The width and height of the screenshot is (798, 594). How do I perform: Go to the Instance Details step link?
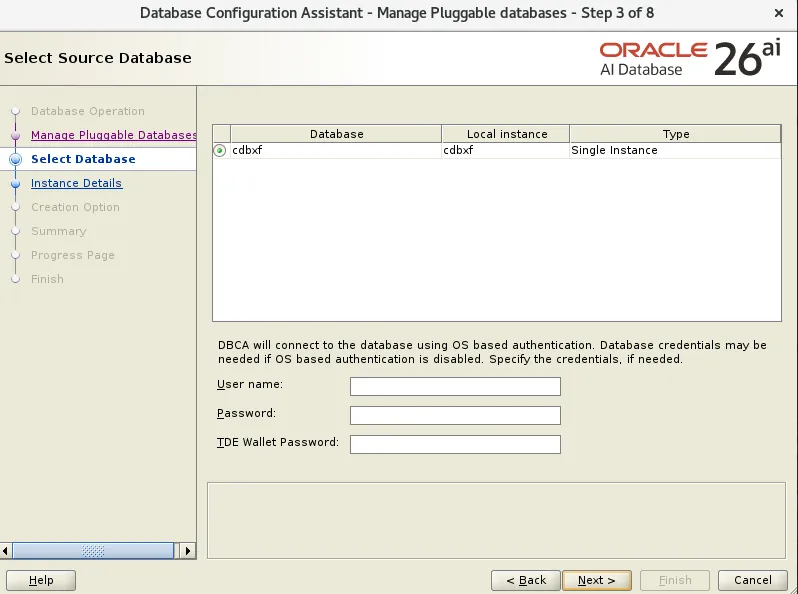[76, 183]
